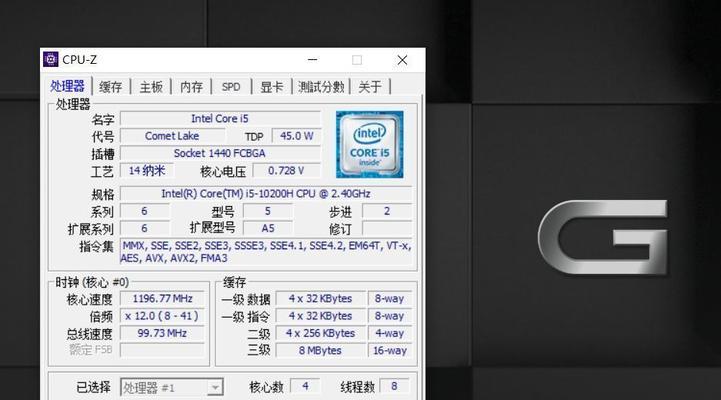Click the Intel Core i5 logo badge

coord(370,144)
